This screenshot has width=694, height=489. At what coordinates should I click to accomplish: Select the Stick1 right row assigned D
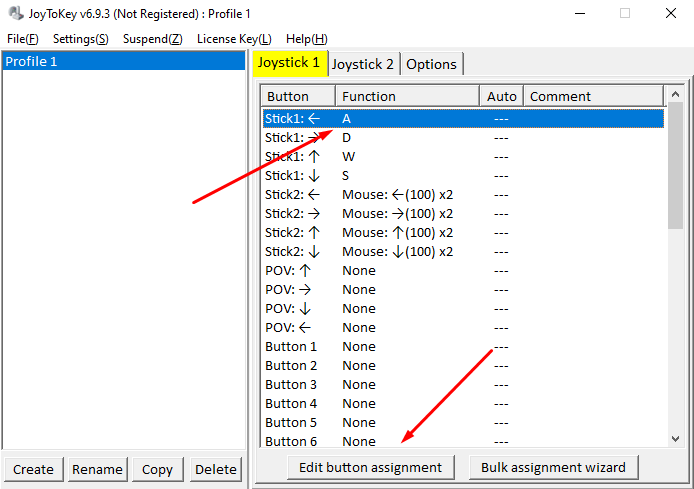click(x=463, y=138)
